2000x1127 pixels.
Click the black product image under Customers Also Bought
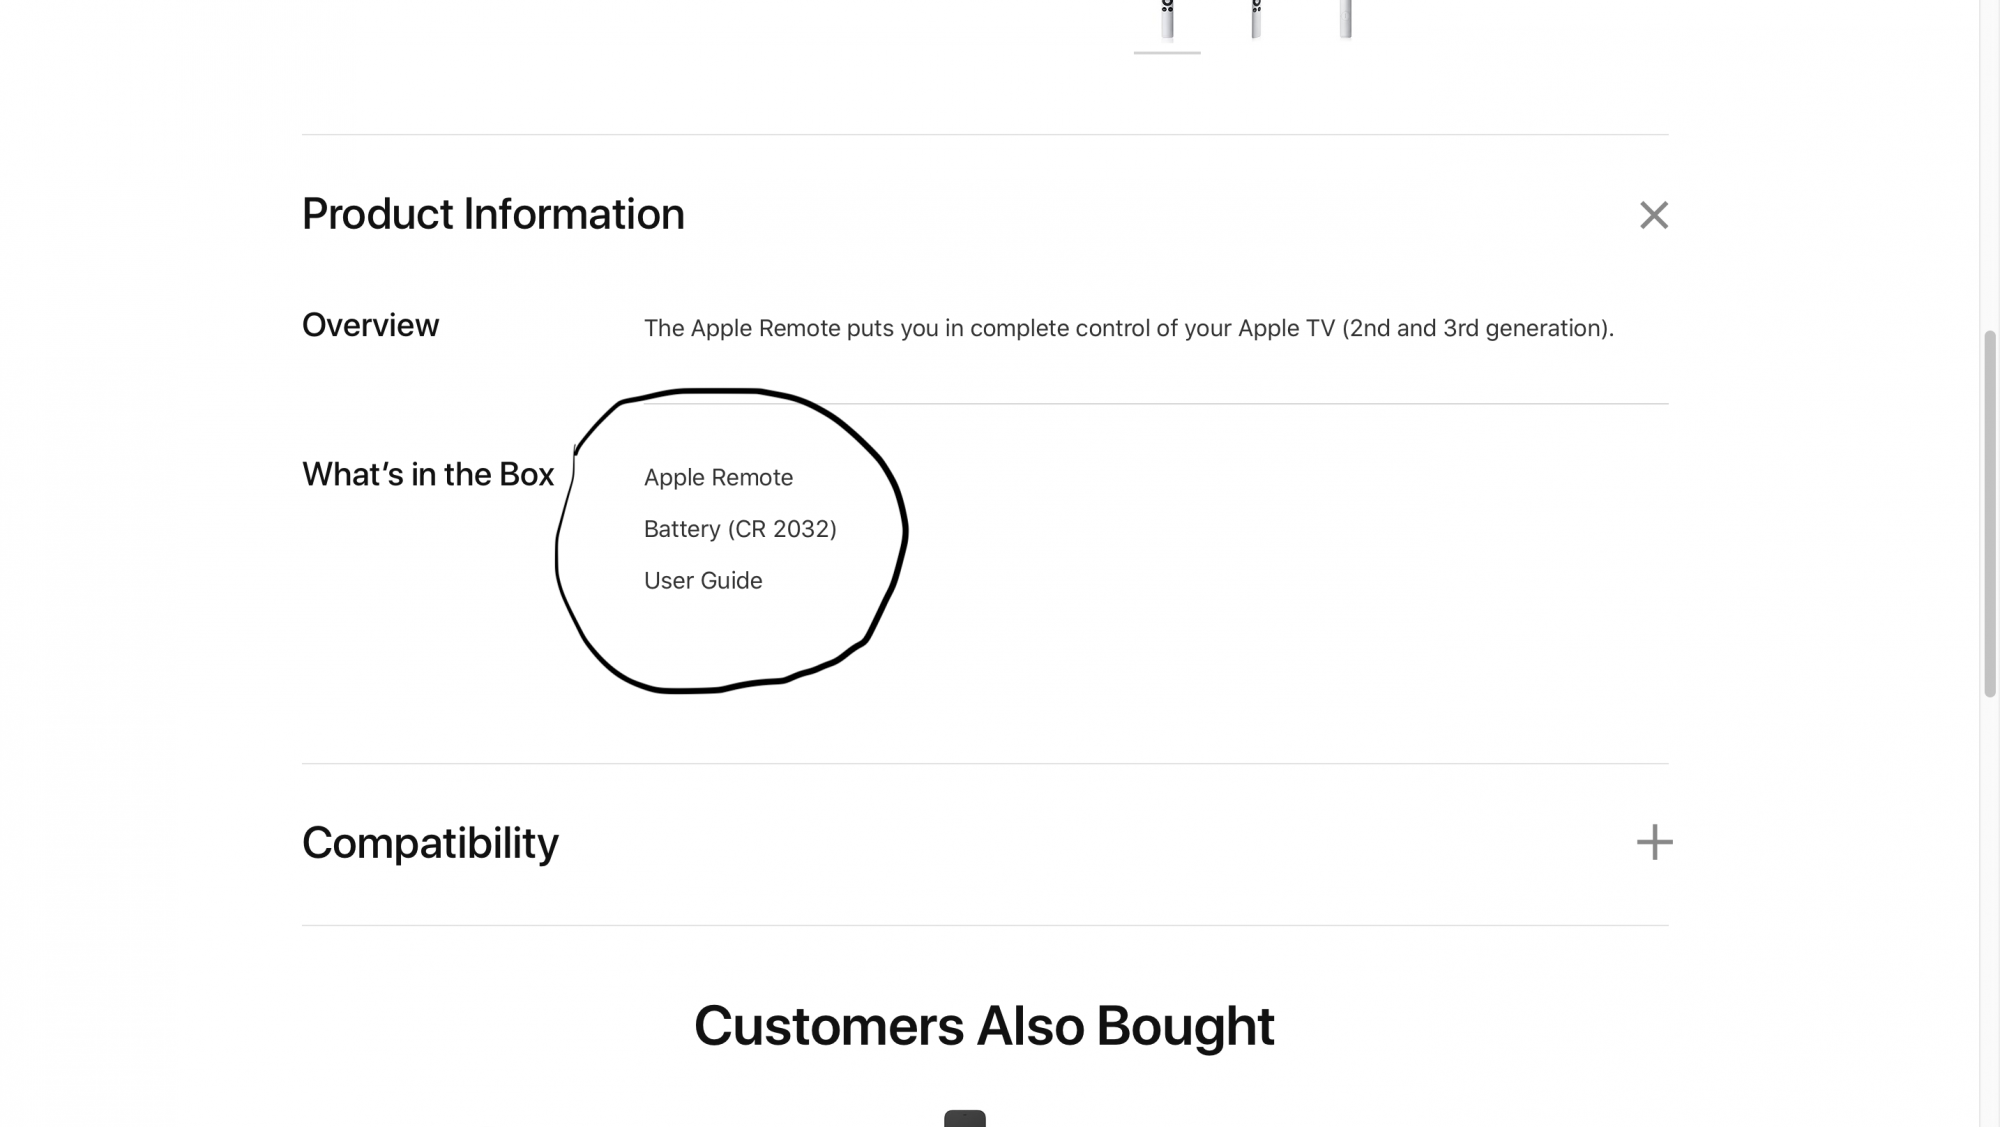pos(965,1118)
